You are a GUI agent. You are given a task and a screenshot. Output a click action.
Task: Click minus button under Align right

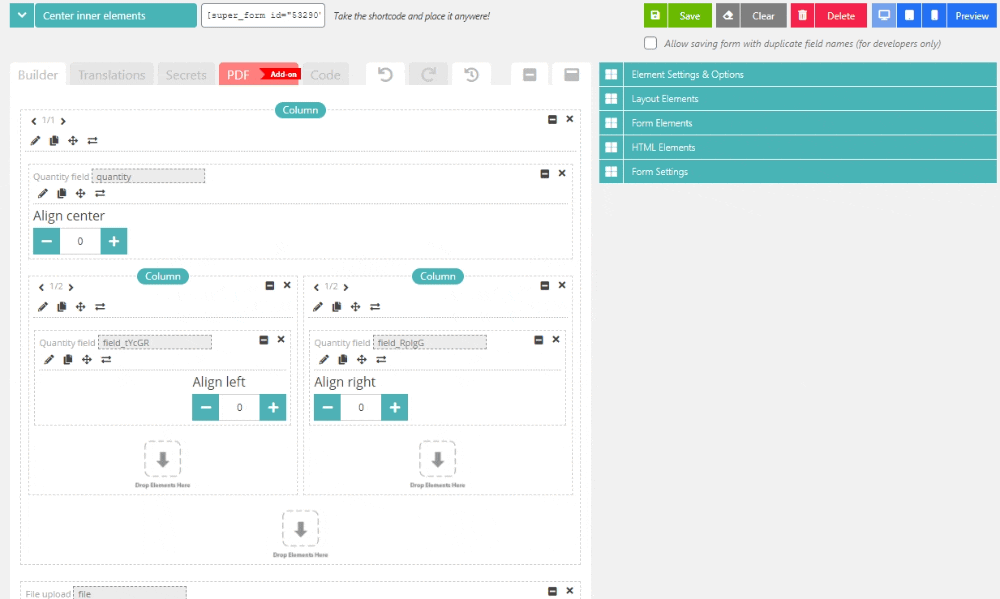(327, 408)
